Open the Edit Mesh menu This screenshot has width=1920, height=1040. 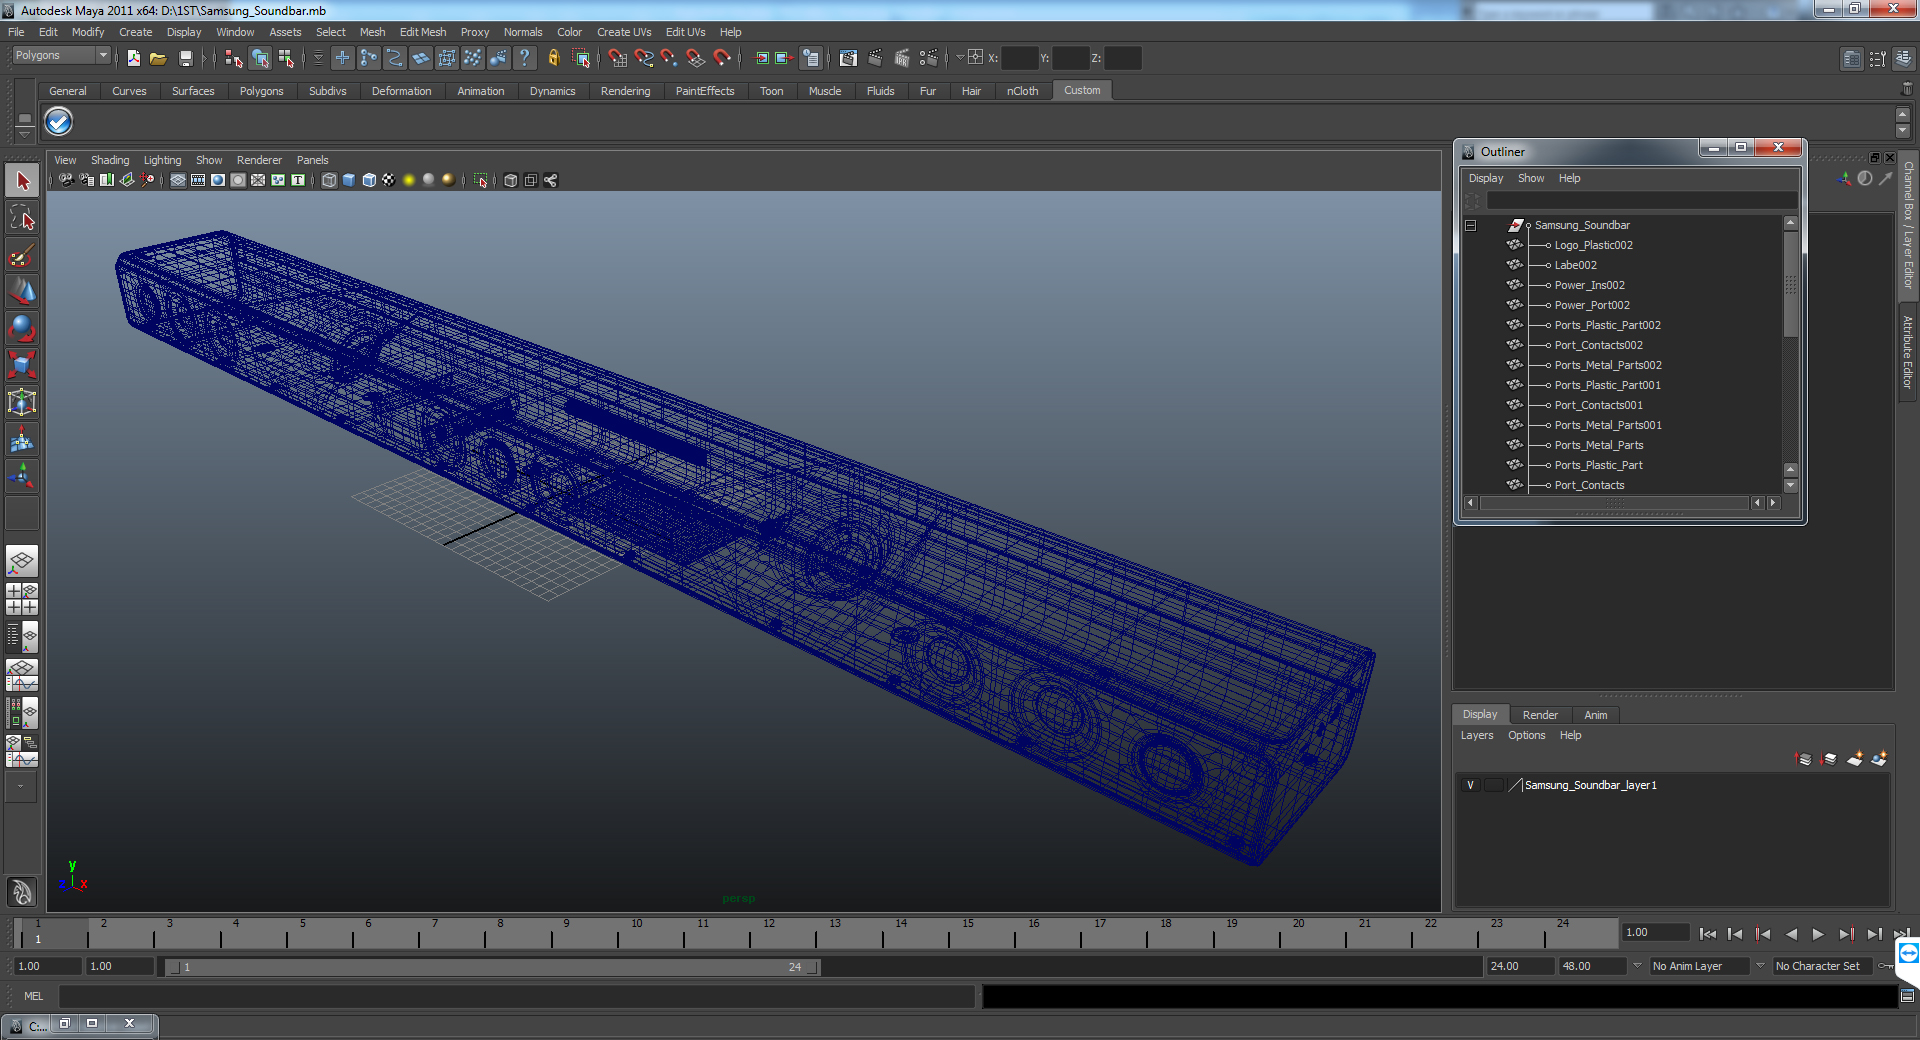point(423,32)
